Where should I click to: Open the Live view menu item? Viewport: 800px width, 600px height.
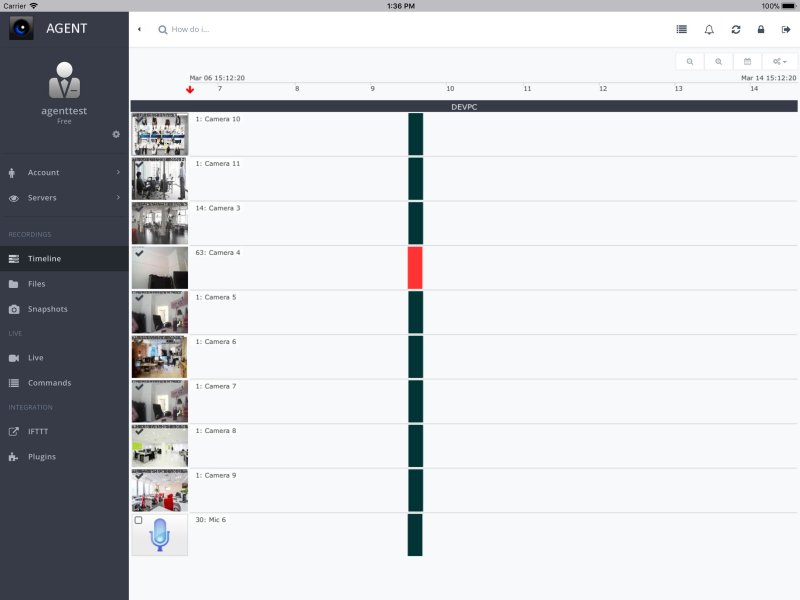(35, 358)
